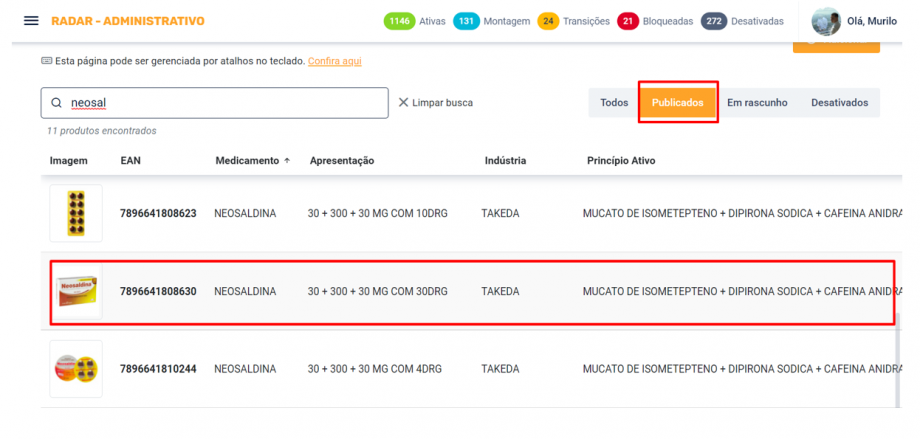Viewport: 920px width, 439px height.
Task: Click the search magnifier icon
Action: point(56,103)
